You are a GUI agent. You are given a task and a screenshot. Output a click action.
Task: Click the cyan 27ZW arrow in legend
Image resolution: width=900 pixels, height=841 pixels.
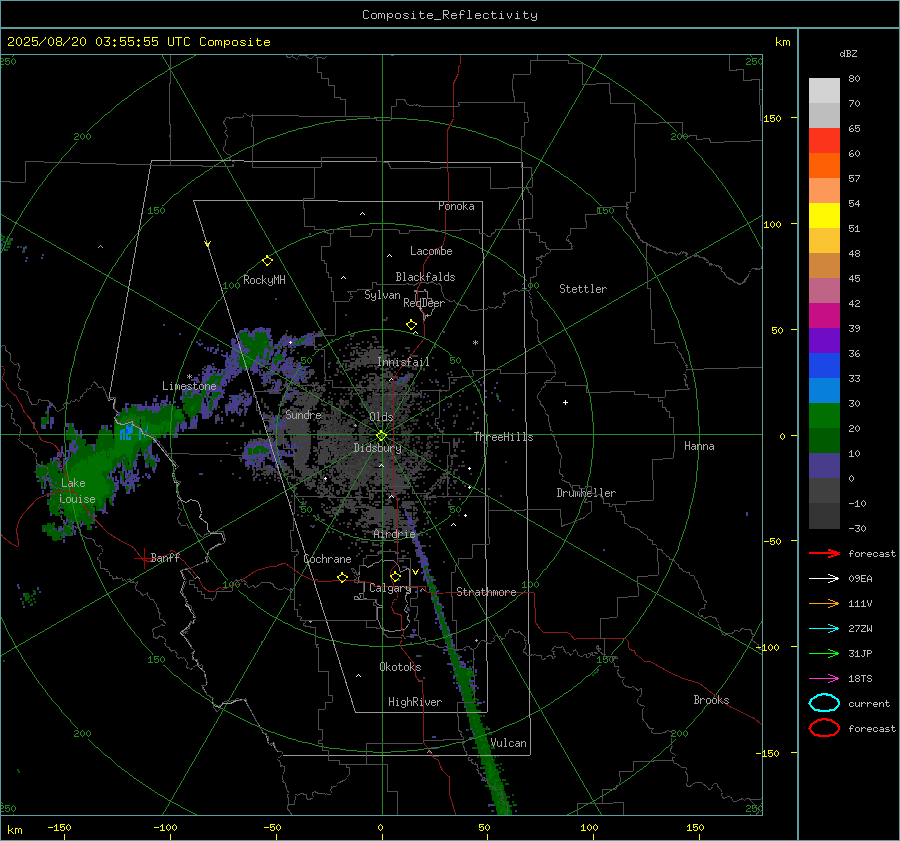(824, 629)
